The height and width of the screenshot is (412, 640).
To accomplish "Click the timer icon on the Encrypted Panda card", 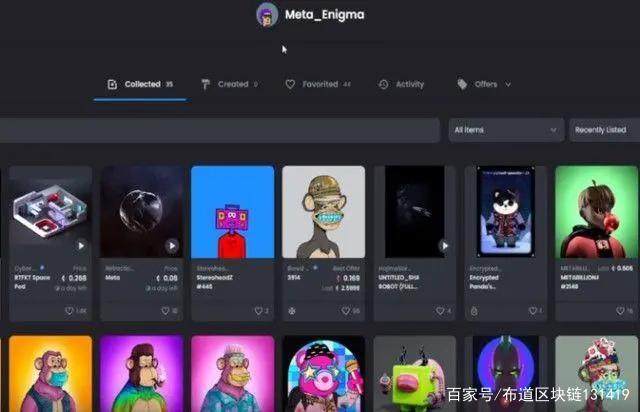I will [x=474, y=312].
